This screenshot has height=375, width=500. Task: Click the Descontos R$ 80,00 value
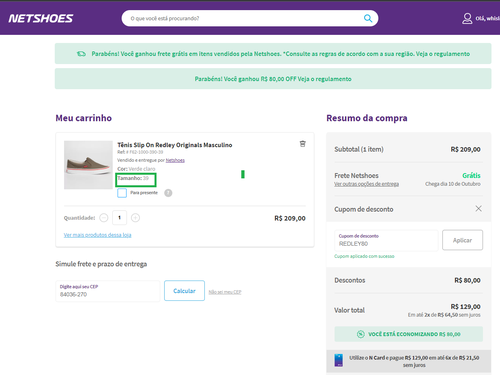[x=467, y=280]
